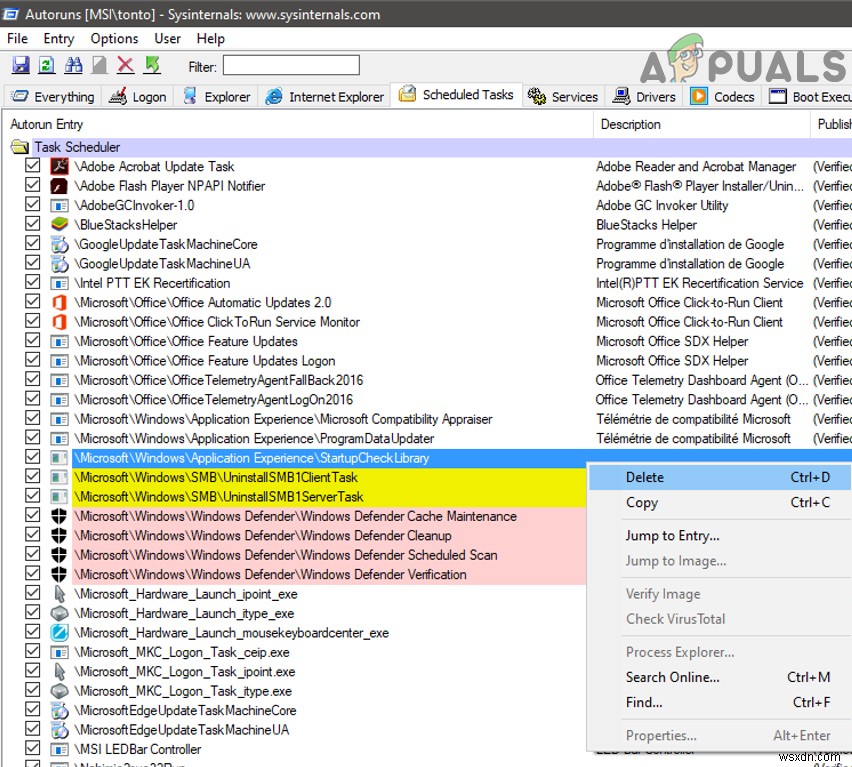The height and width of the screenshot is (767, 852).
Task: Click the Save icon on the toolbar
Action: click(20, 65)
